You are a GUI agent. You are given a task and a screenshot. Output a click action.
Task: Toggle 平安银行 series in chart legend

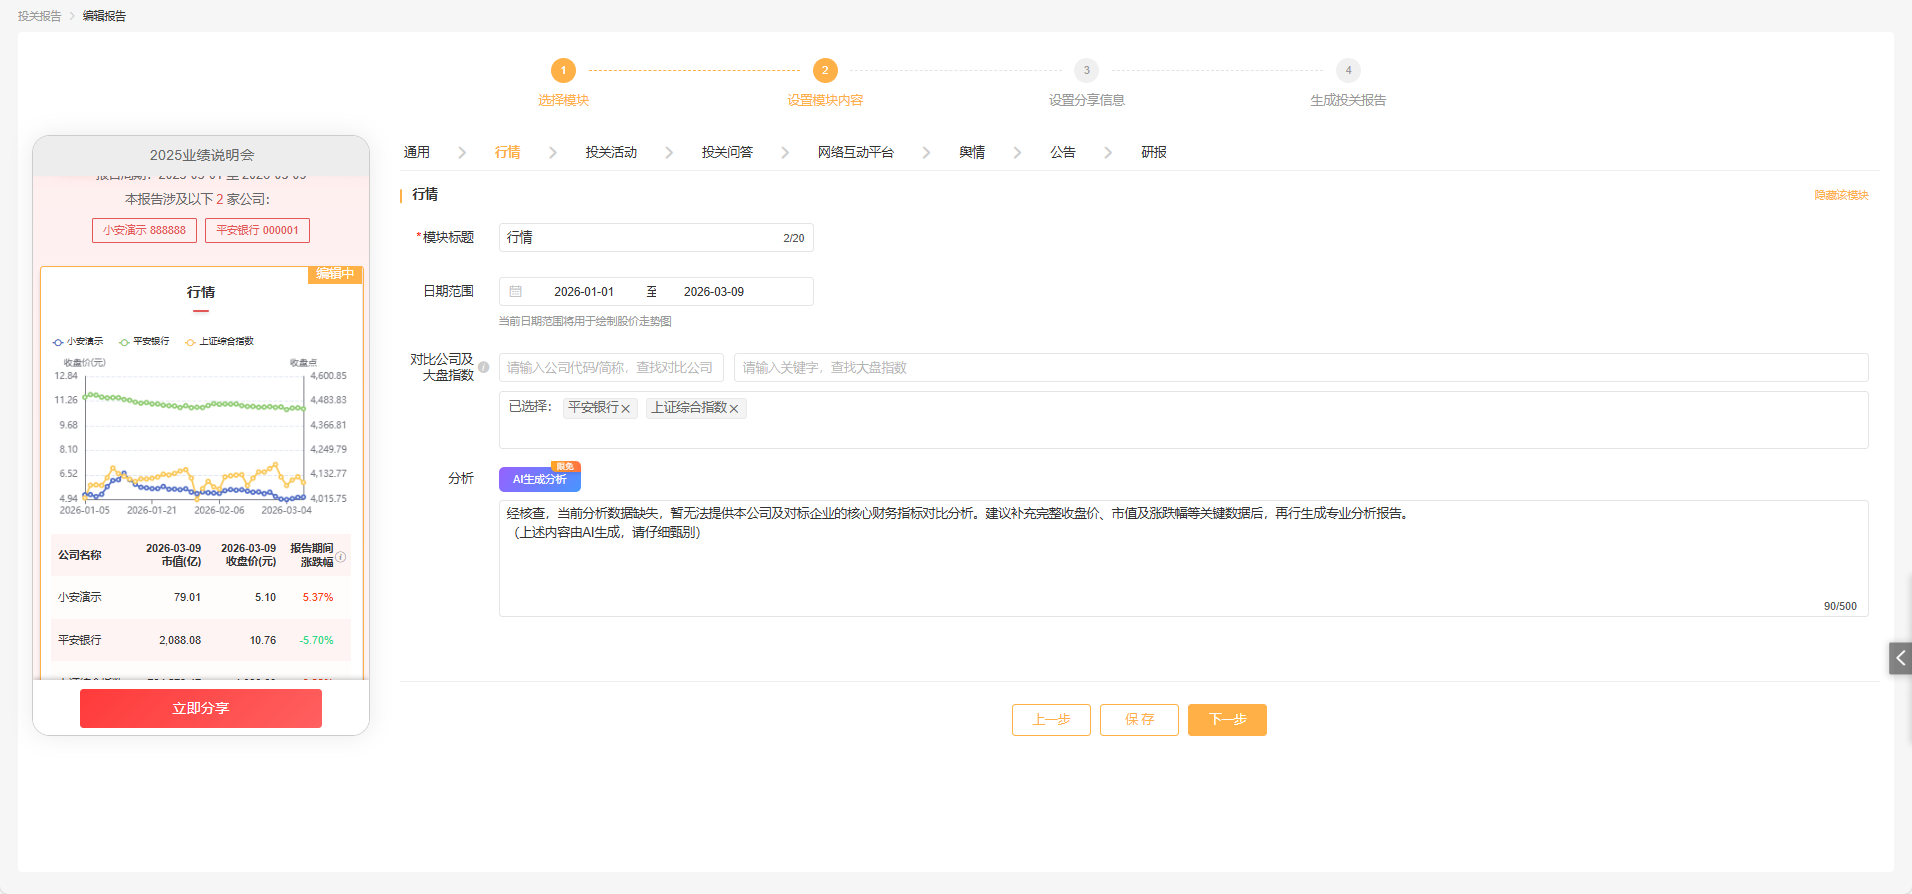pos(144,342)
